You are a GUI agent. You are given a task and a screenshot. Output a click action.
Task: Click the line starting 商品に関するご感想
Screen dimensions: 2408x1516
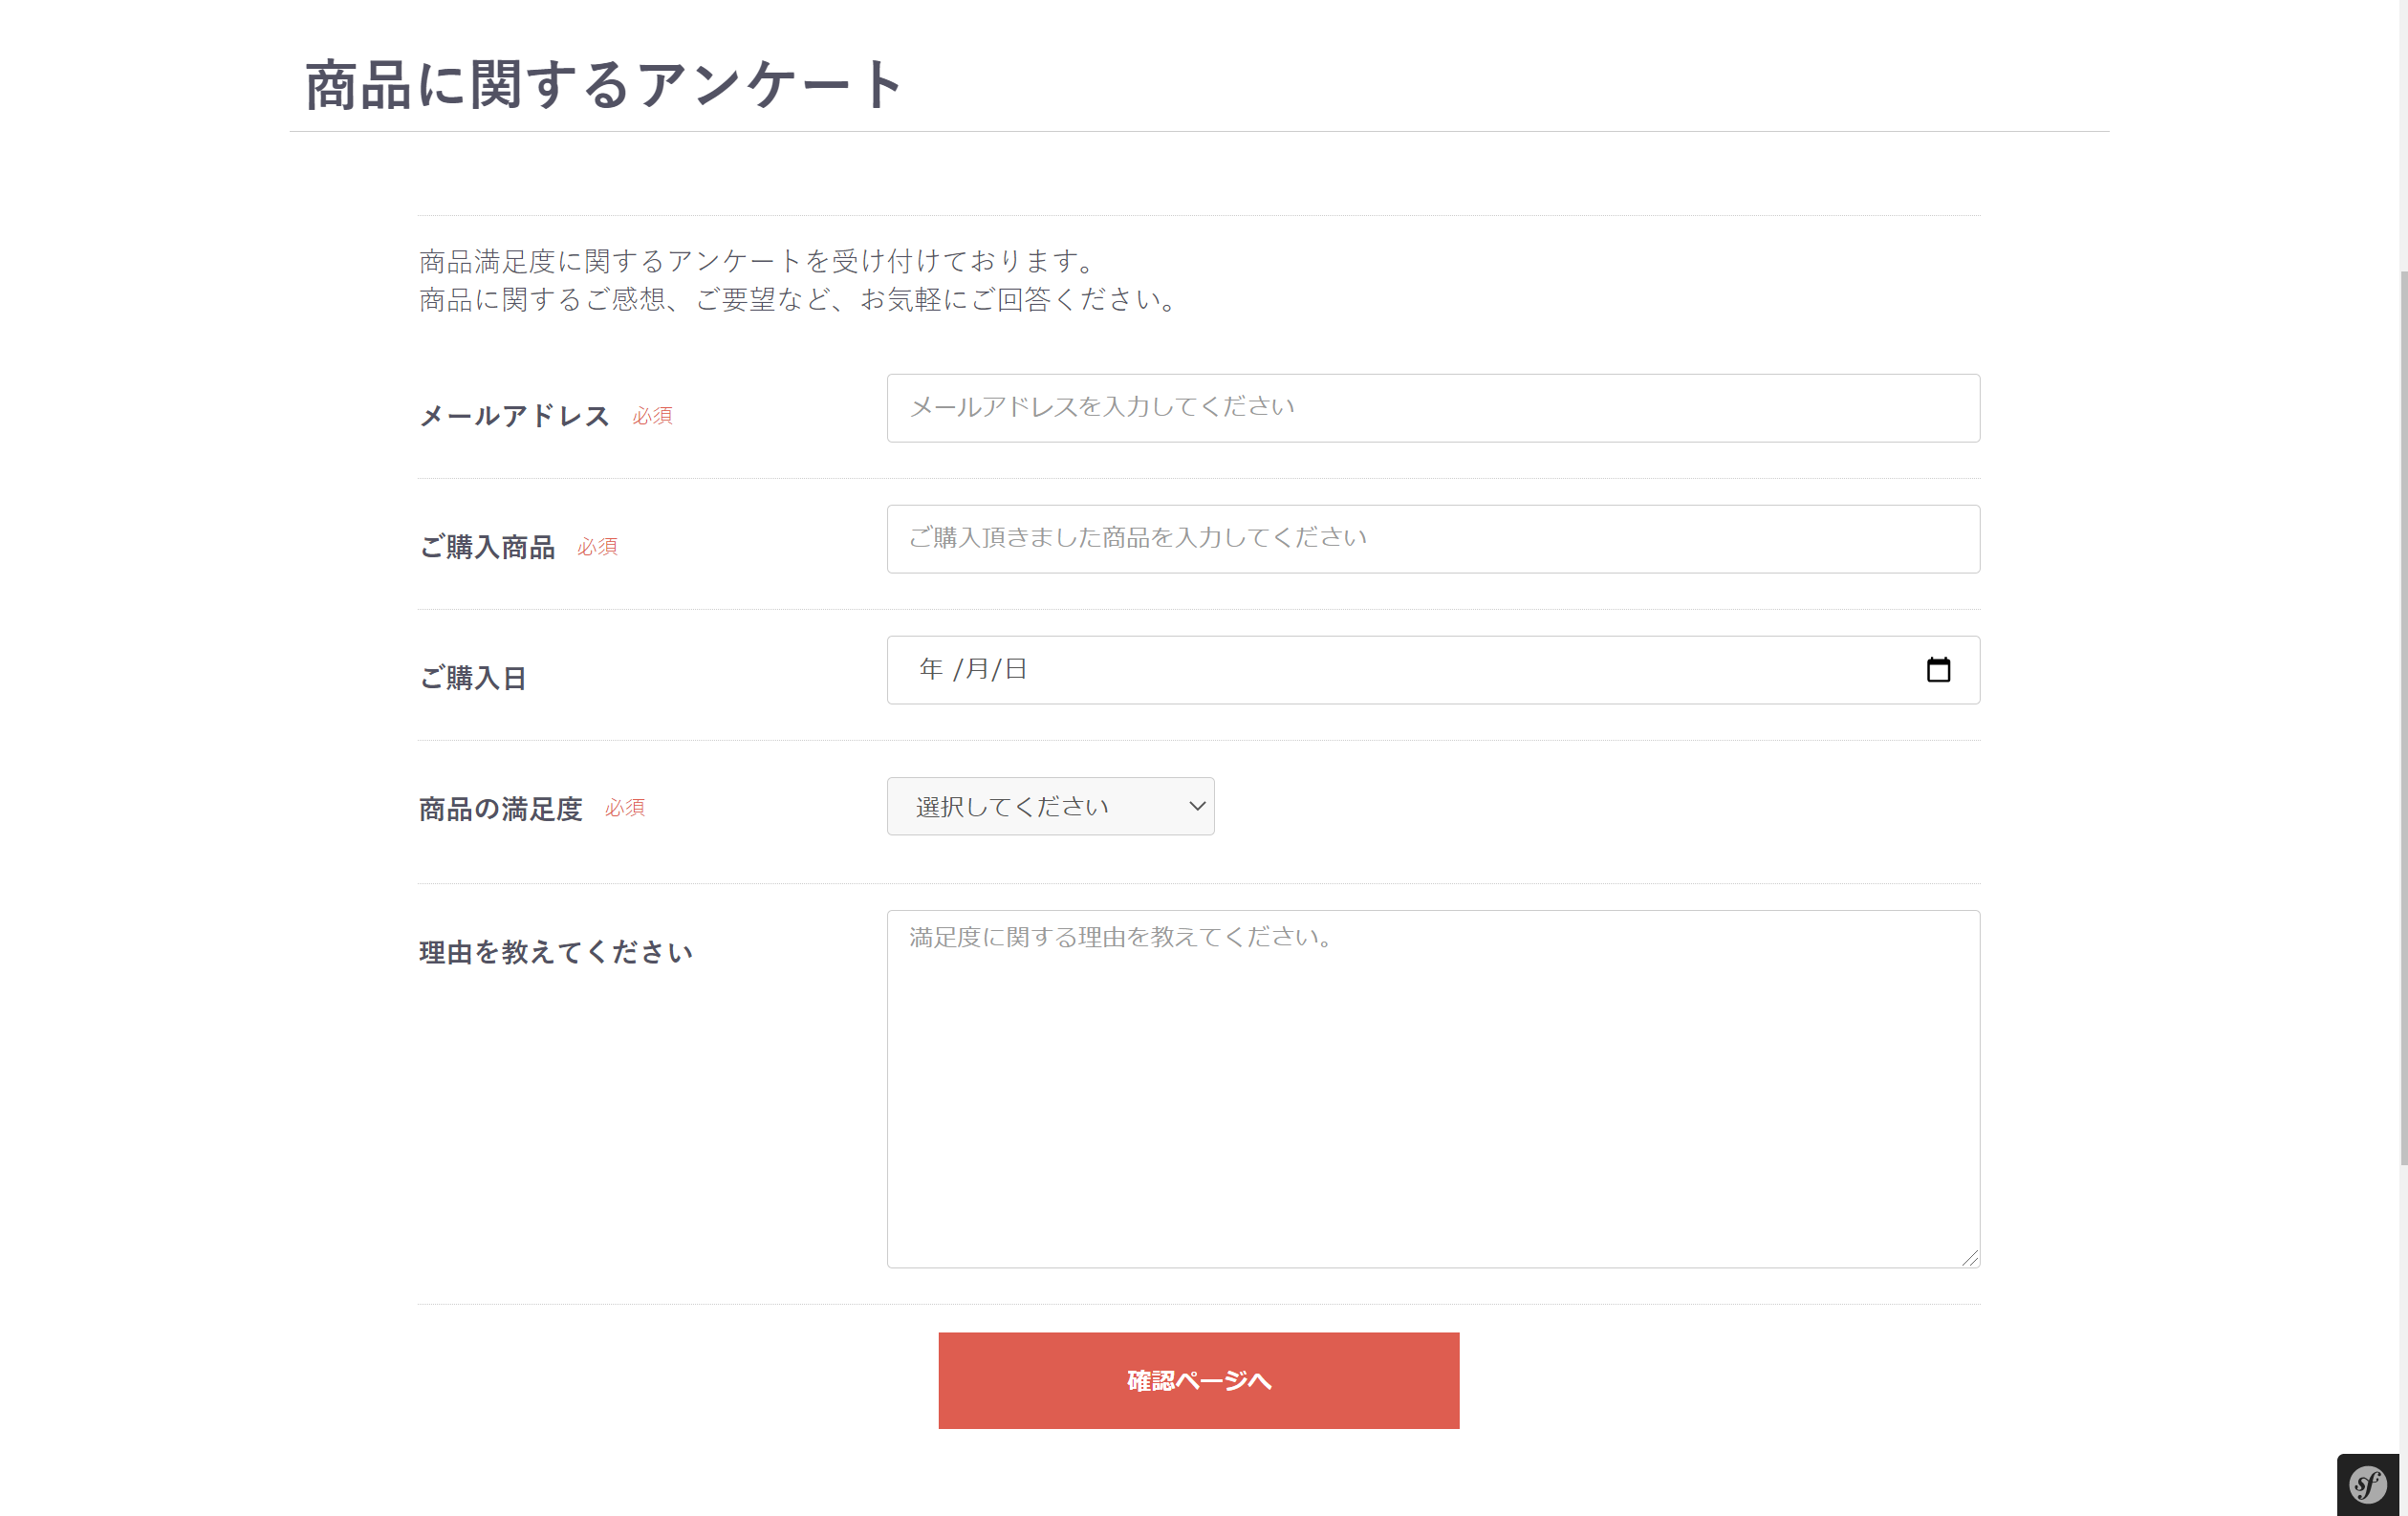pos(801,299)
